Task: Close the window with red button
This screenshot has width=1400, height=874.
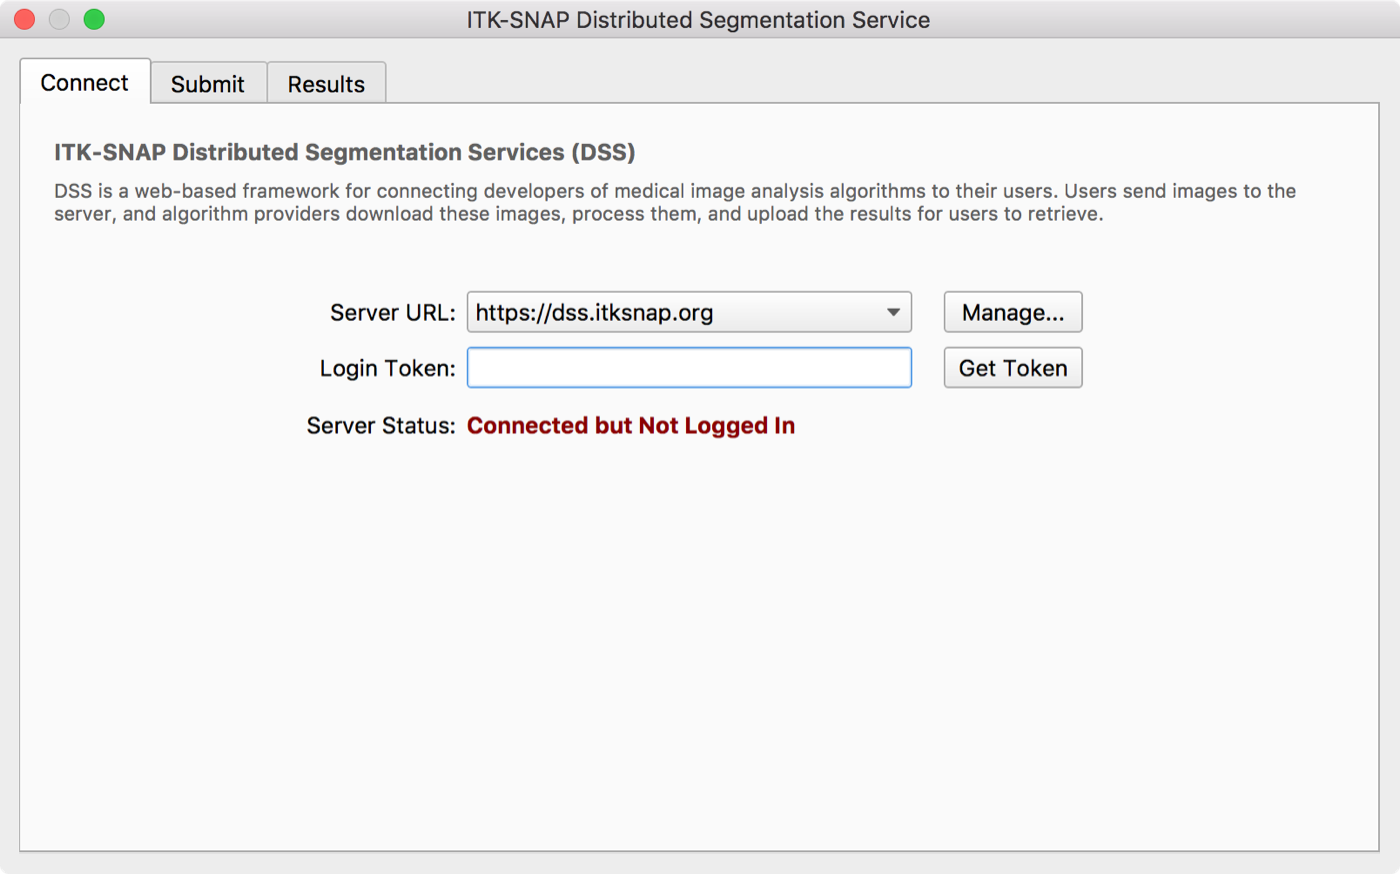Action: coord(25,19)
